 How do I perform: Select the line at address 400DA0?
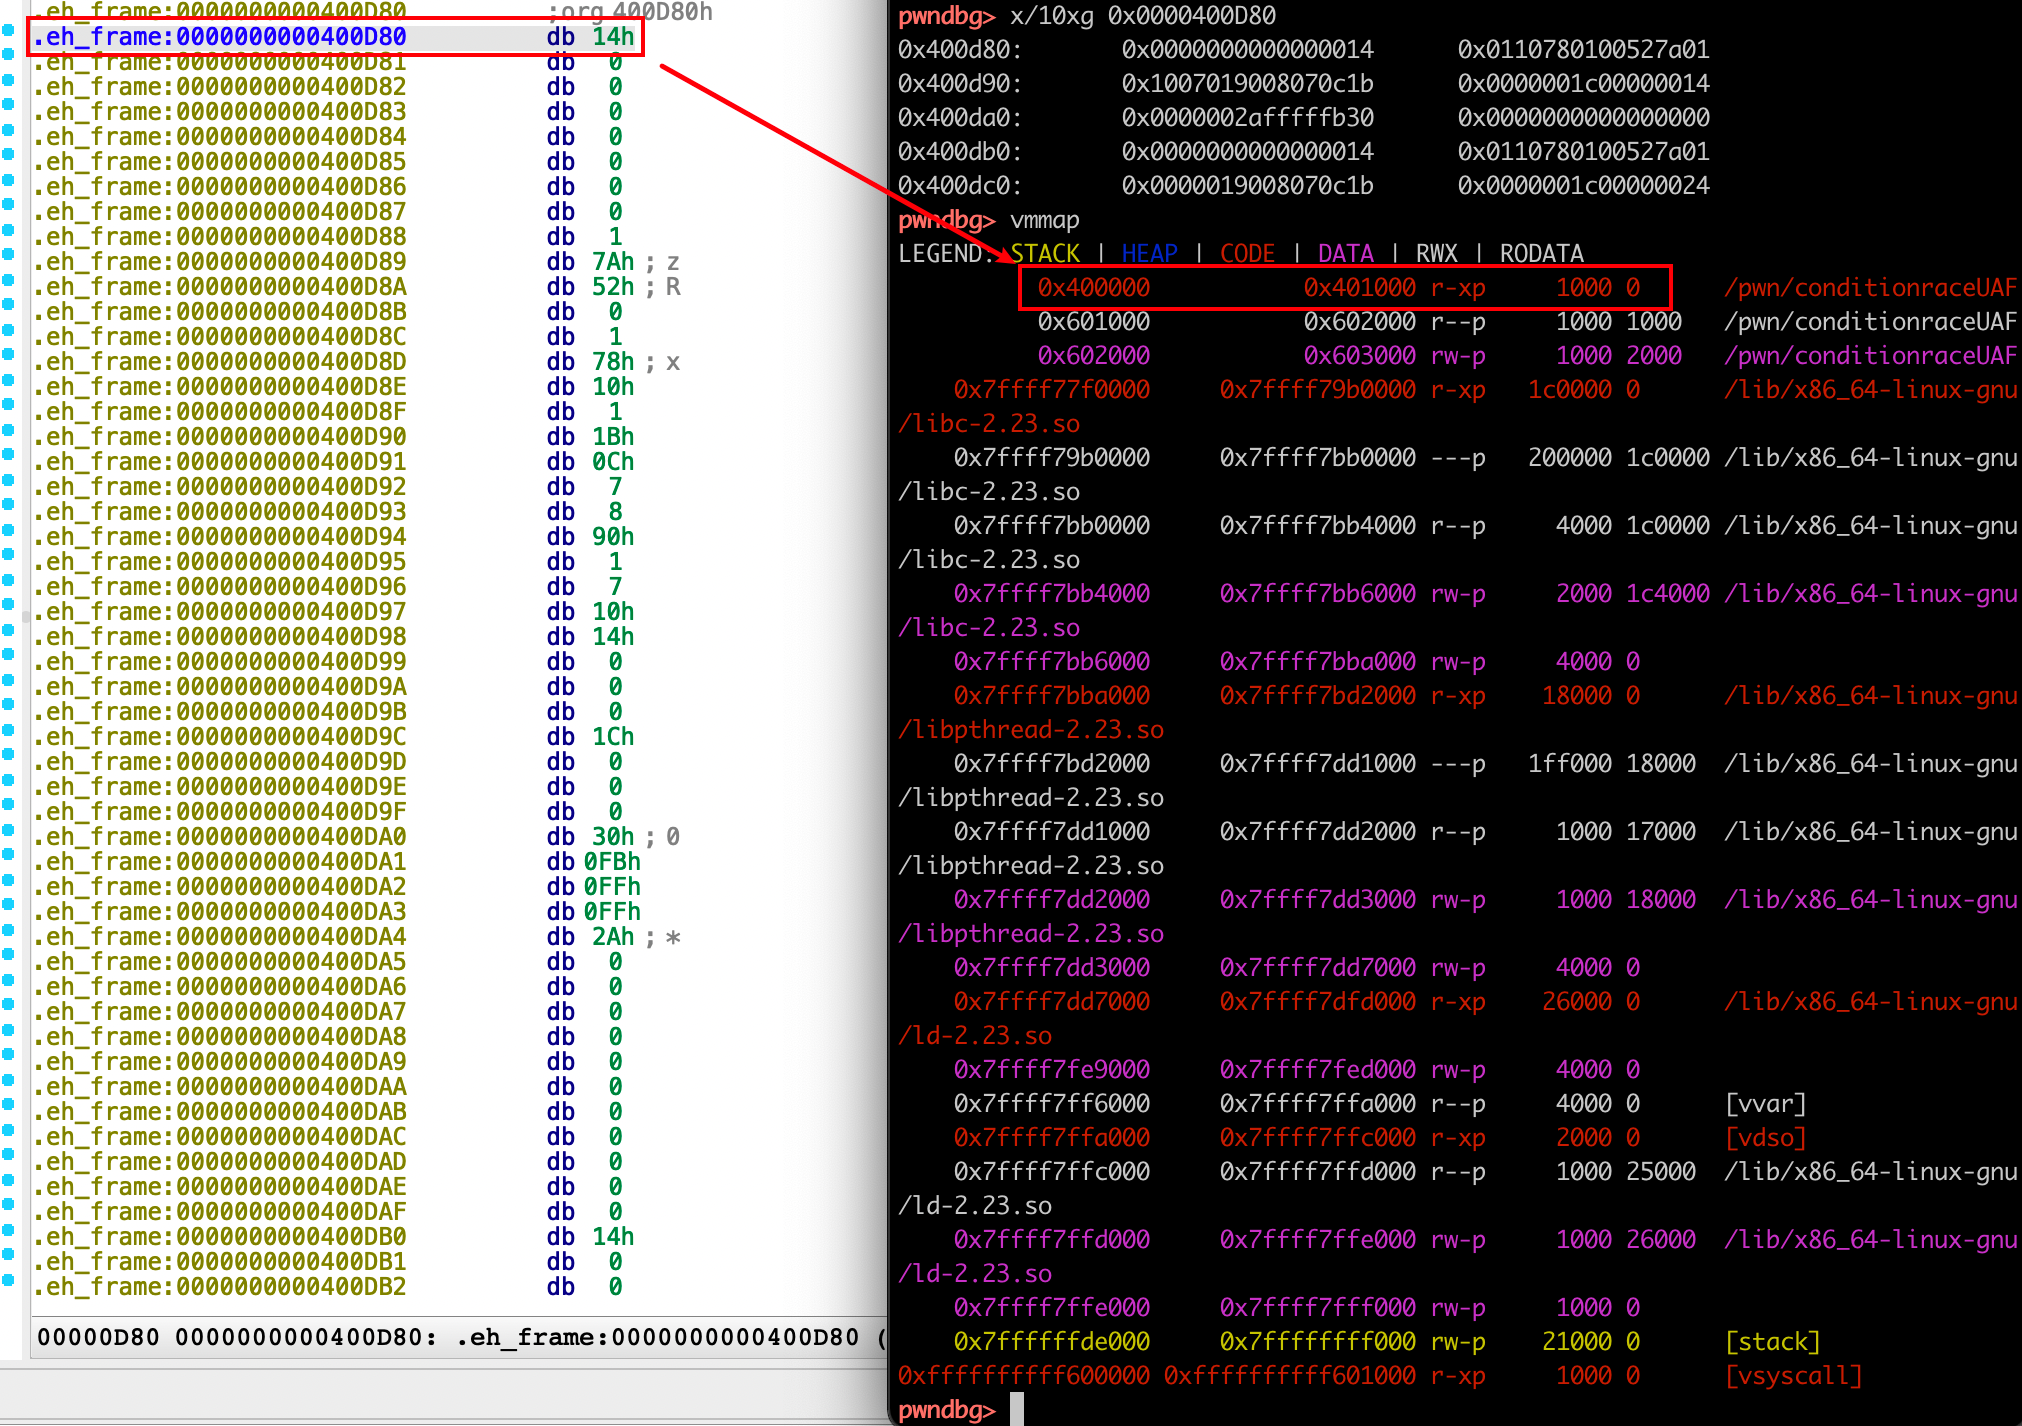click(356, 837)
